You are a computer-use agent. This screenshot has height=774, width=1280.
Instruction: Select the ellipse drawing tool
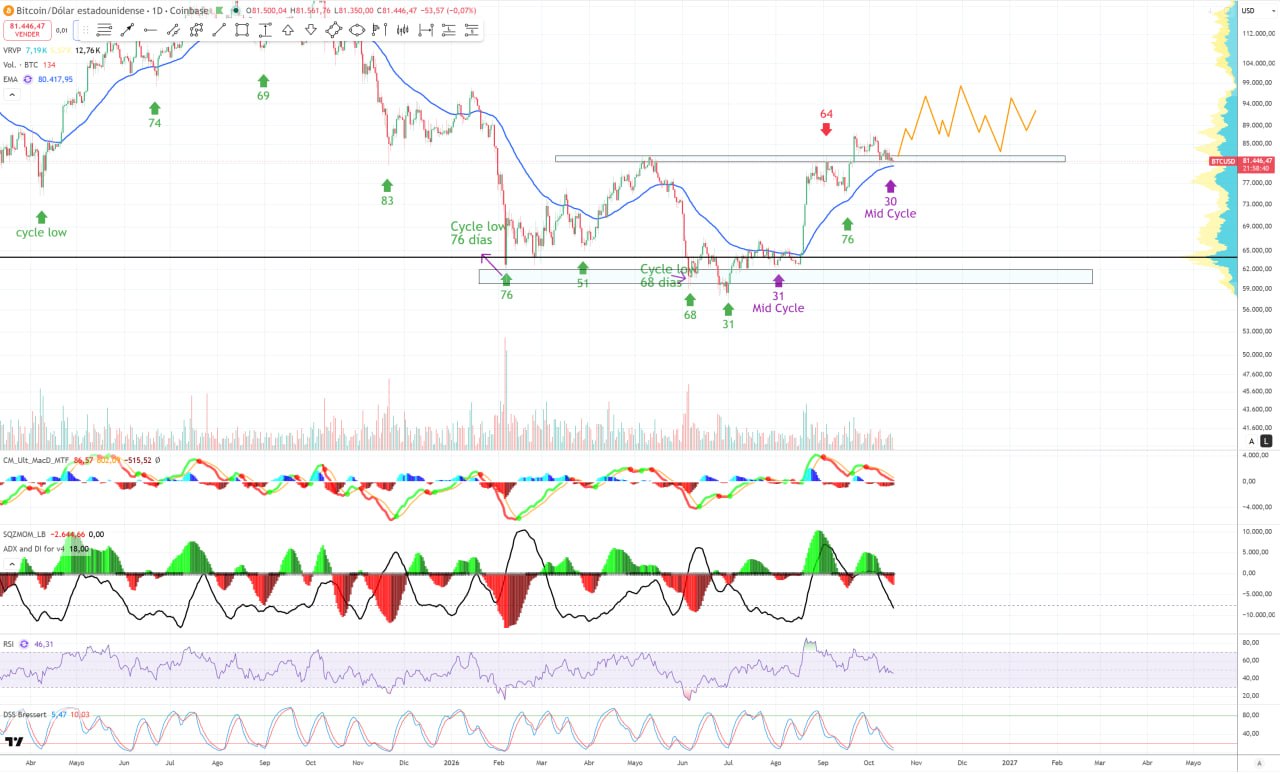[x=357, y=30]
